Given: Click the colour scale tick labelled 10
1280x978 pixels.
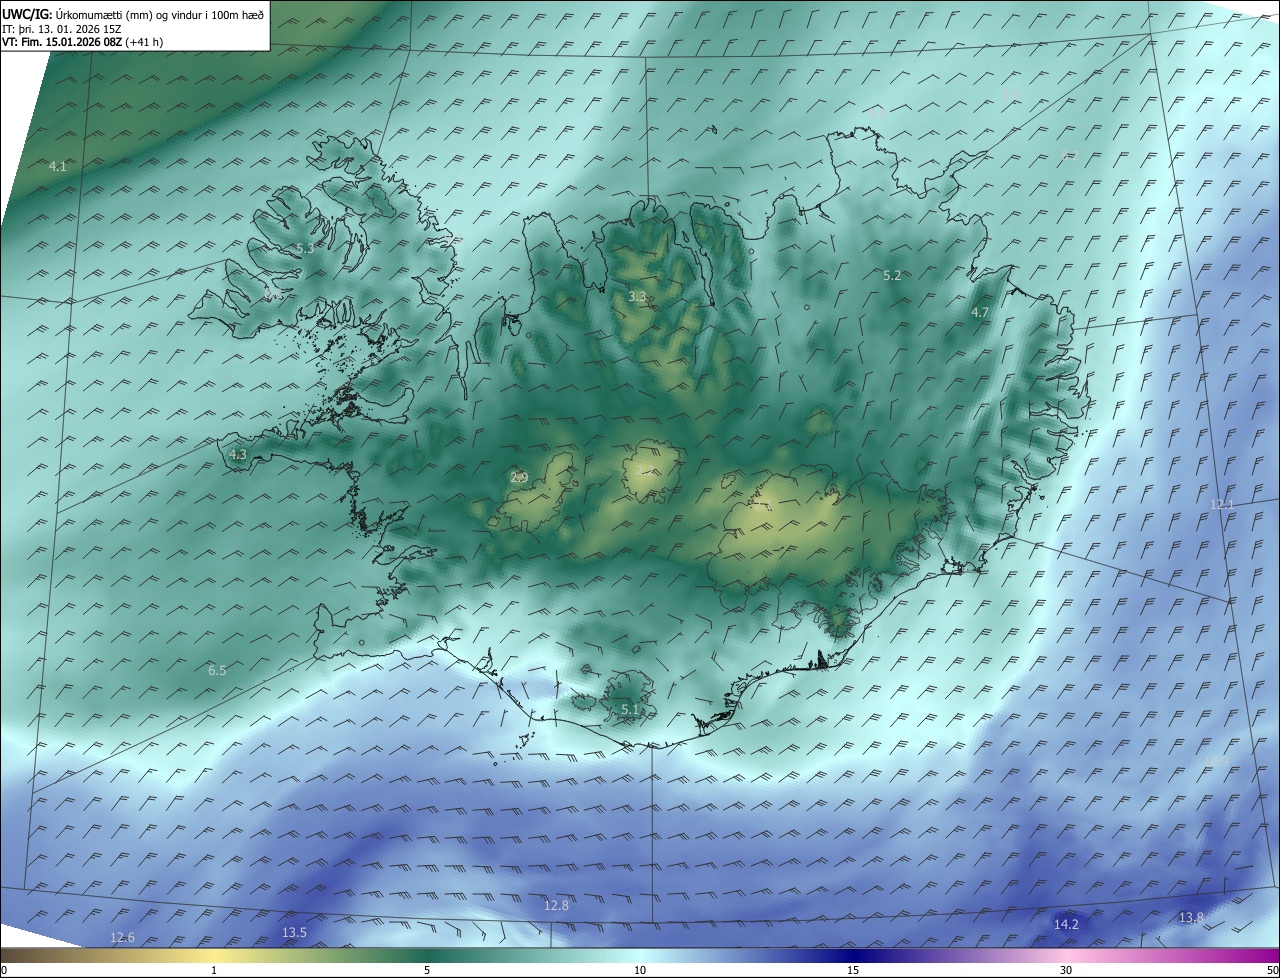Looking at the screenshot, I should tap(640, 970).
